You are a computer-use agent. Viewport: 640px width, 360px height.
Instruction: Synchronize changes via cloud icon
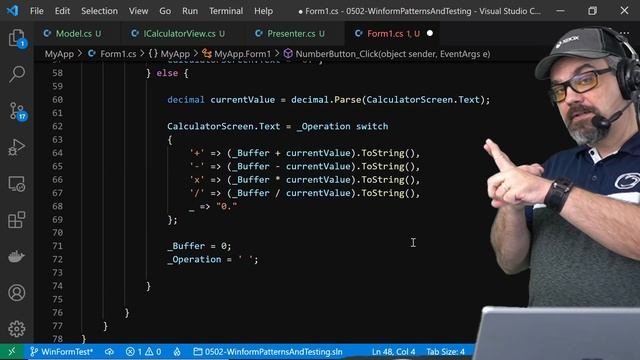click(x=109, y=351)
